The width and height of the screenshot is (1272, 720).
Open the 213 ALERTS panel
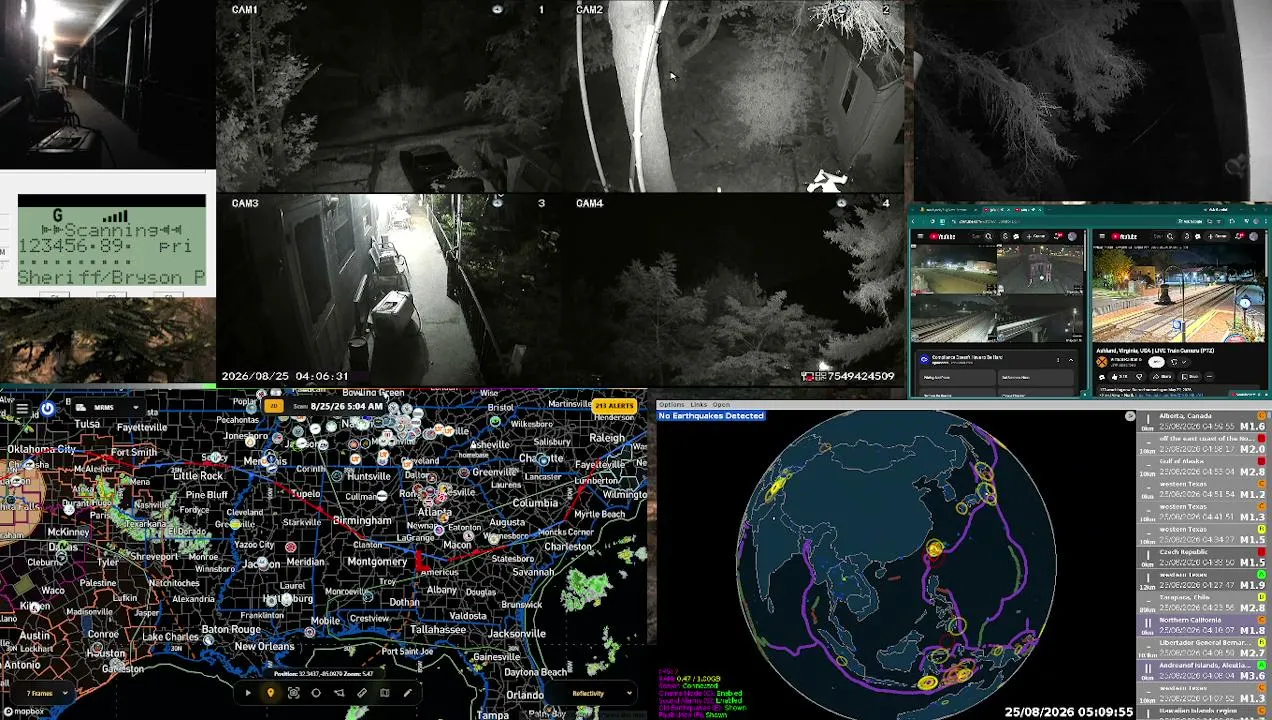pyautogui.click(x=614, y=406)
